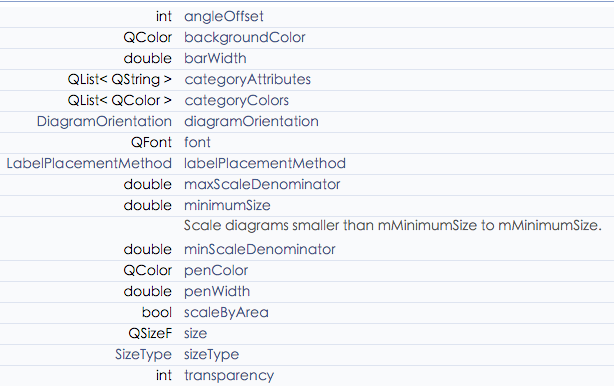Screen dimensions: 614x386
Task: Click the size attribute link
Action: point(195,334)
